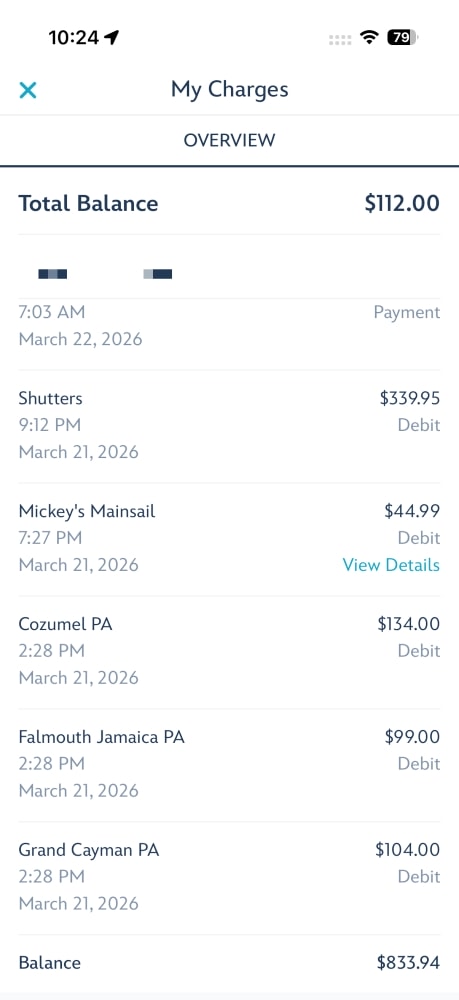Viewport: 459px width, 1000px height.
Task: Select the Falmouth Jamaica PA charge
Action: click(230, 764)
